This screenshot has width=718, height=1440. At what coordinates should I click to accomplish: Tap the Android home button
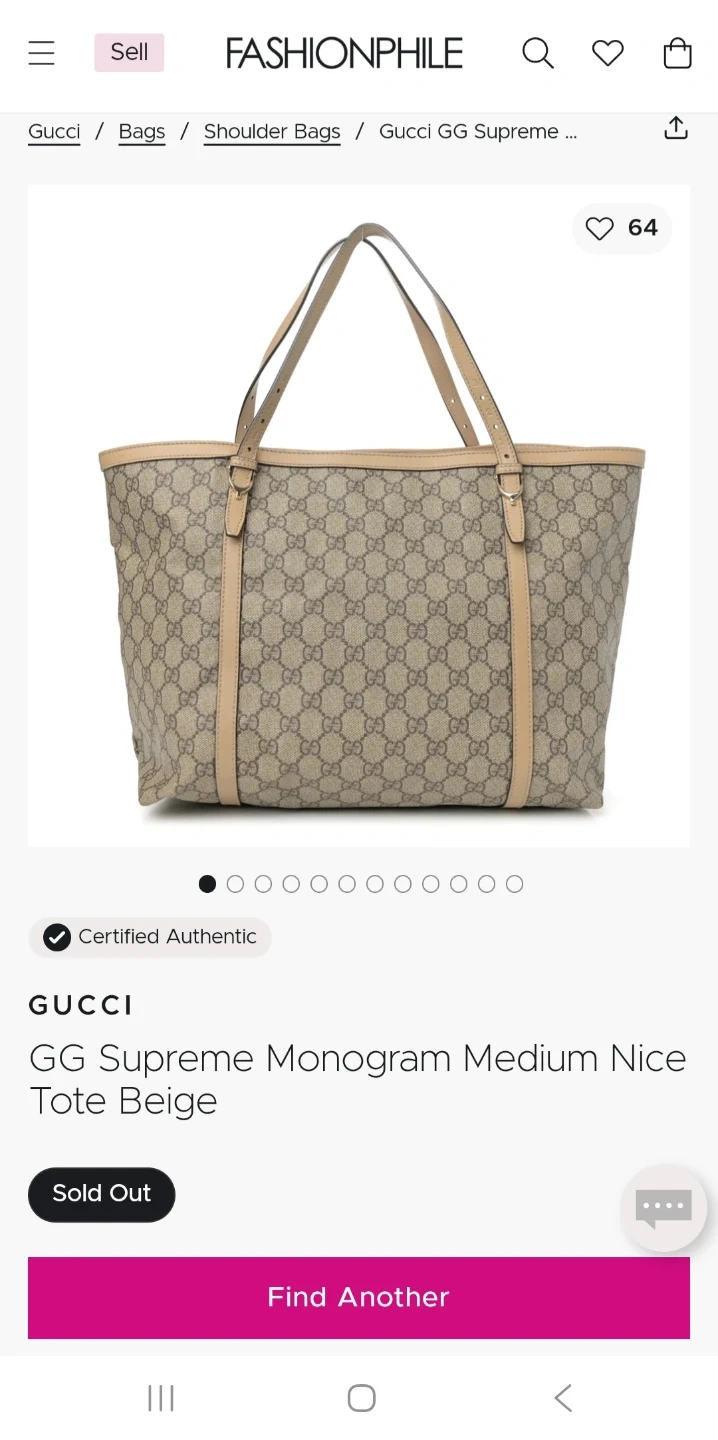pyautogui.click(x=361, y=1397)
